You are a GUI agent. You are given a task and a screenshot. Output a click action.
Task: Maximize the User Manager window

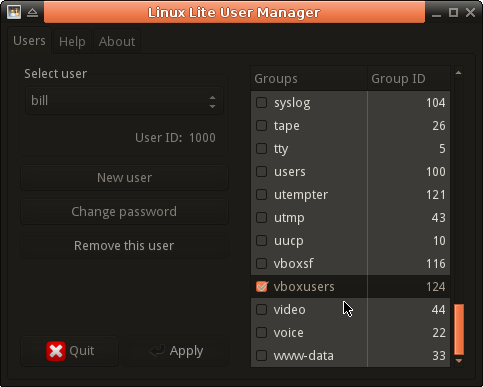click(x=453, y=13)
